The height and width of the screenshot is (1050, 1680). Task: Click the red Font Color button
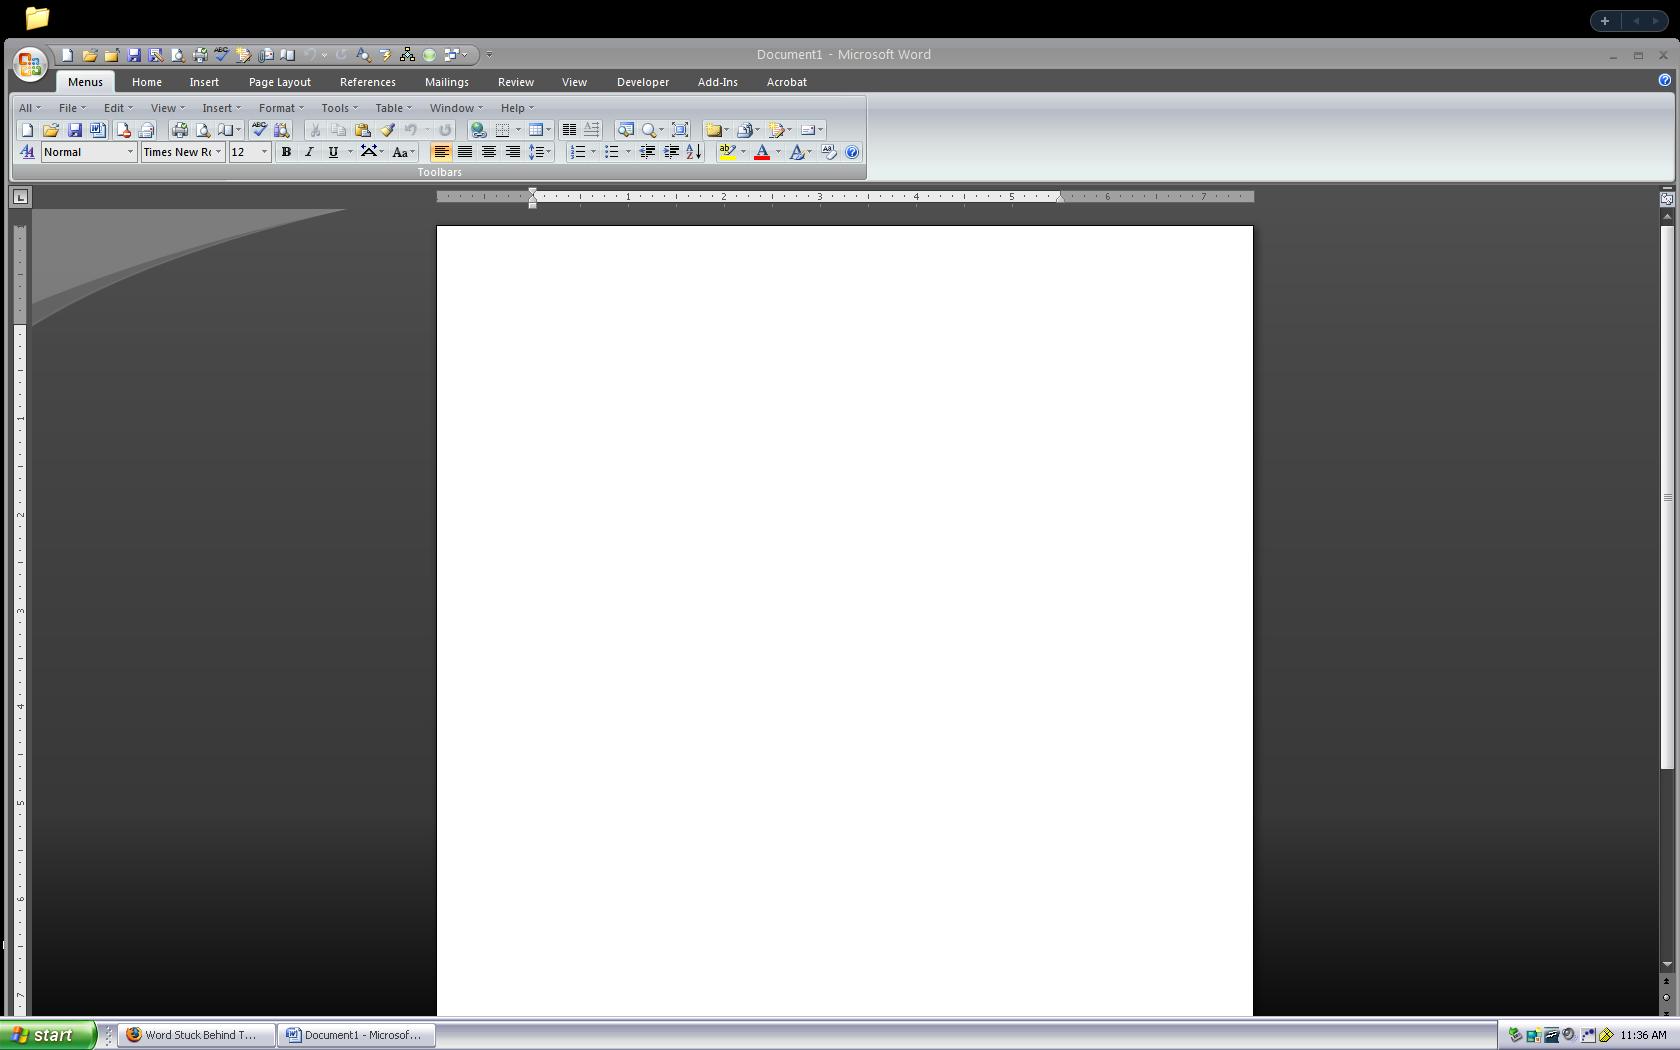762,152
